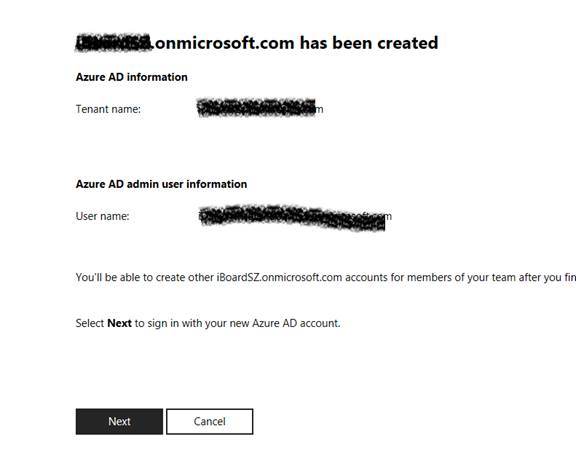The width and height of the screenshot is (576, 450).
Task: Select the 'Azure AD information' heading
Action: [132, 77]
